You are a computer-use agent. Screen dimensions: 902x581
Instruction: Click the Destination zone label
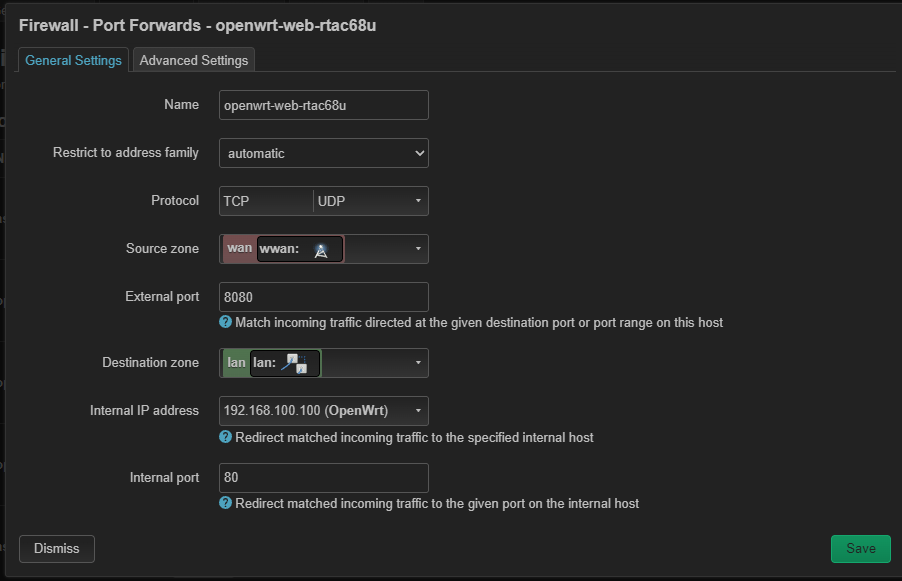(151, 362)
